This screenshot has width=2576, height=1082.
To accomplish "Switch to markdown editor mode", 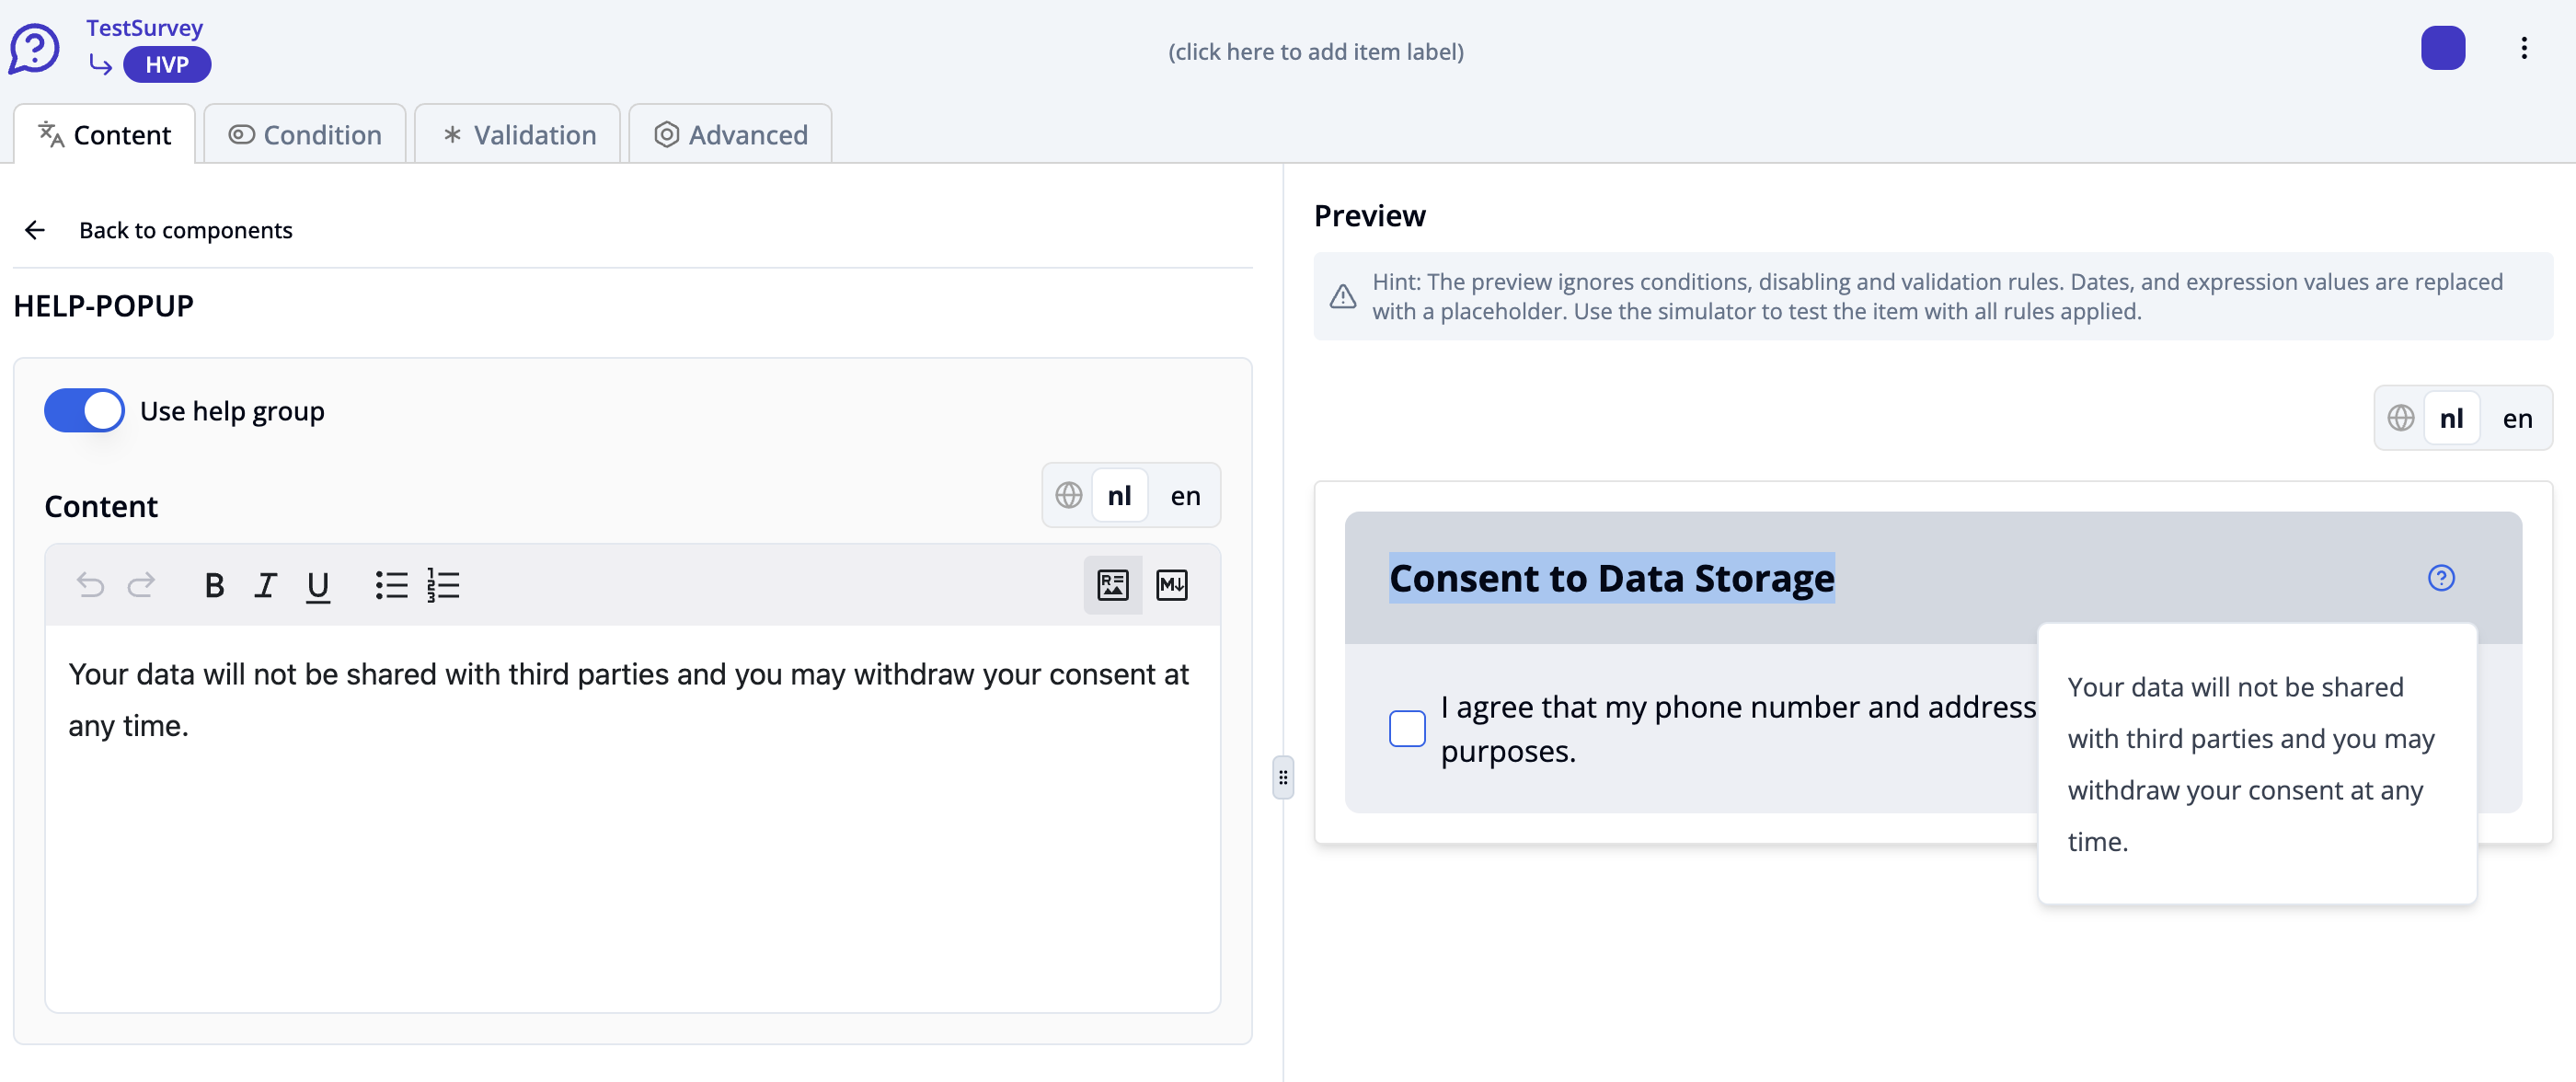I will click(x=1172, y=585).
